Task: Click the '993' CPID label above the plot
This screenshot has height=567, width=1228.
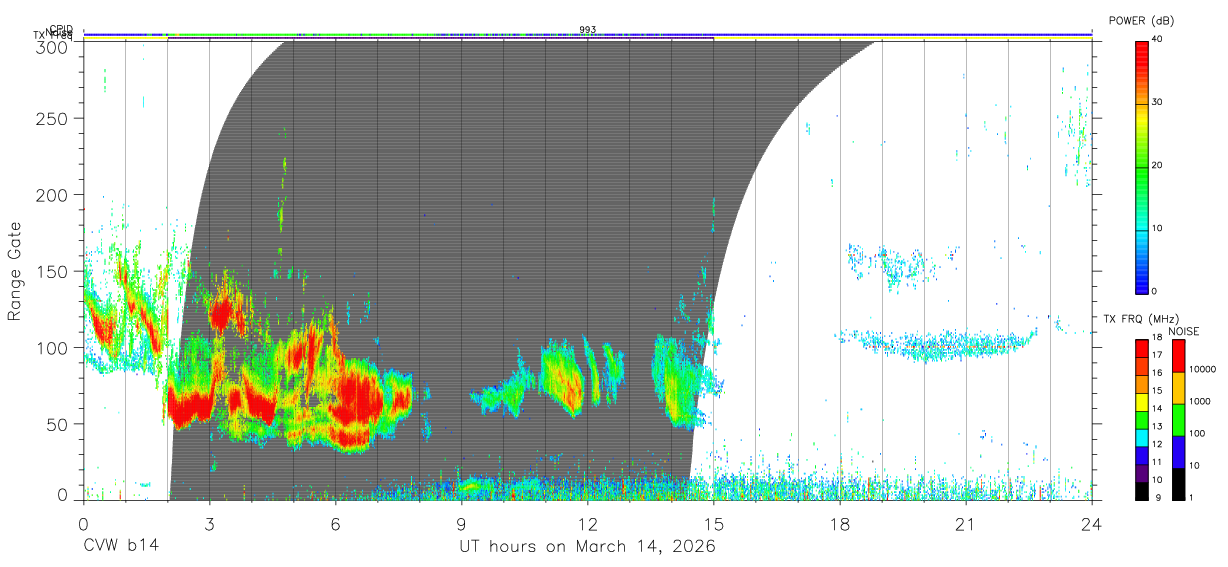Action: [x=588, y=29]
